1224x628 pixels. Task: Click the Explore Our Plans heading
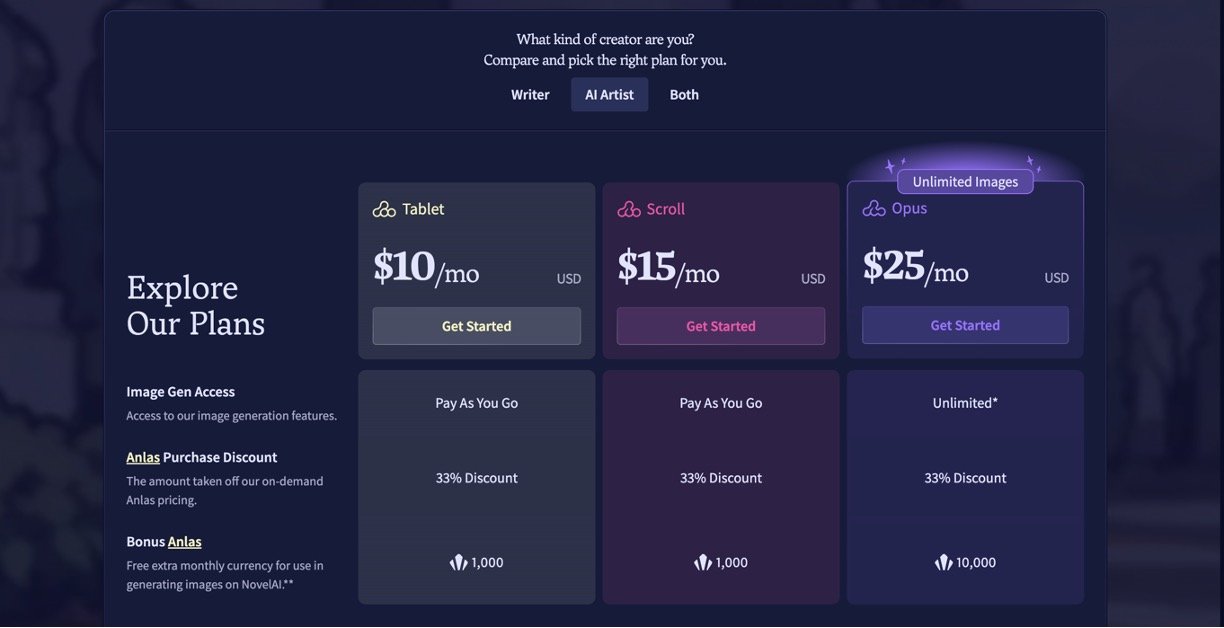tap(196, 305)
